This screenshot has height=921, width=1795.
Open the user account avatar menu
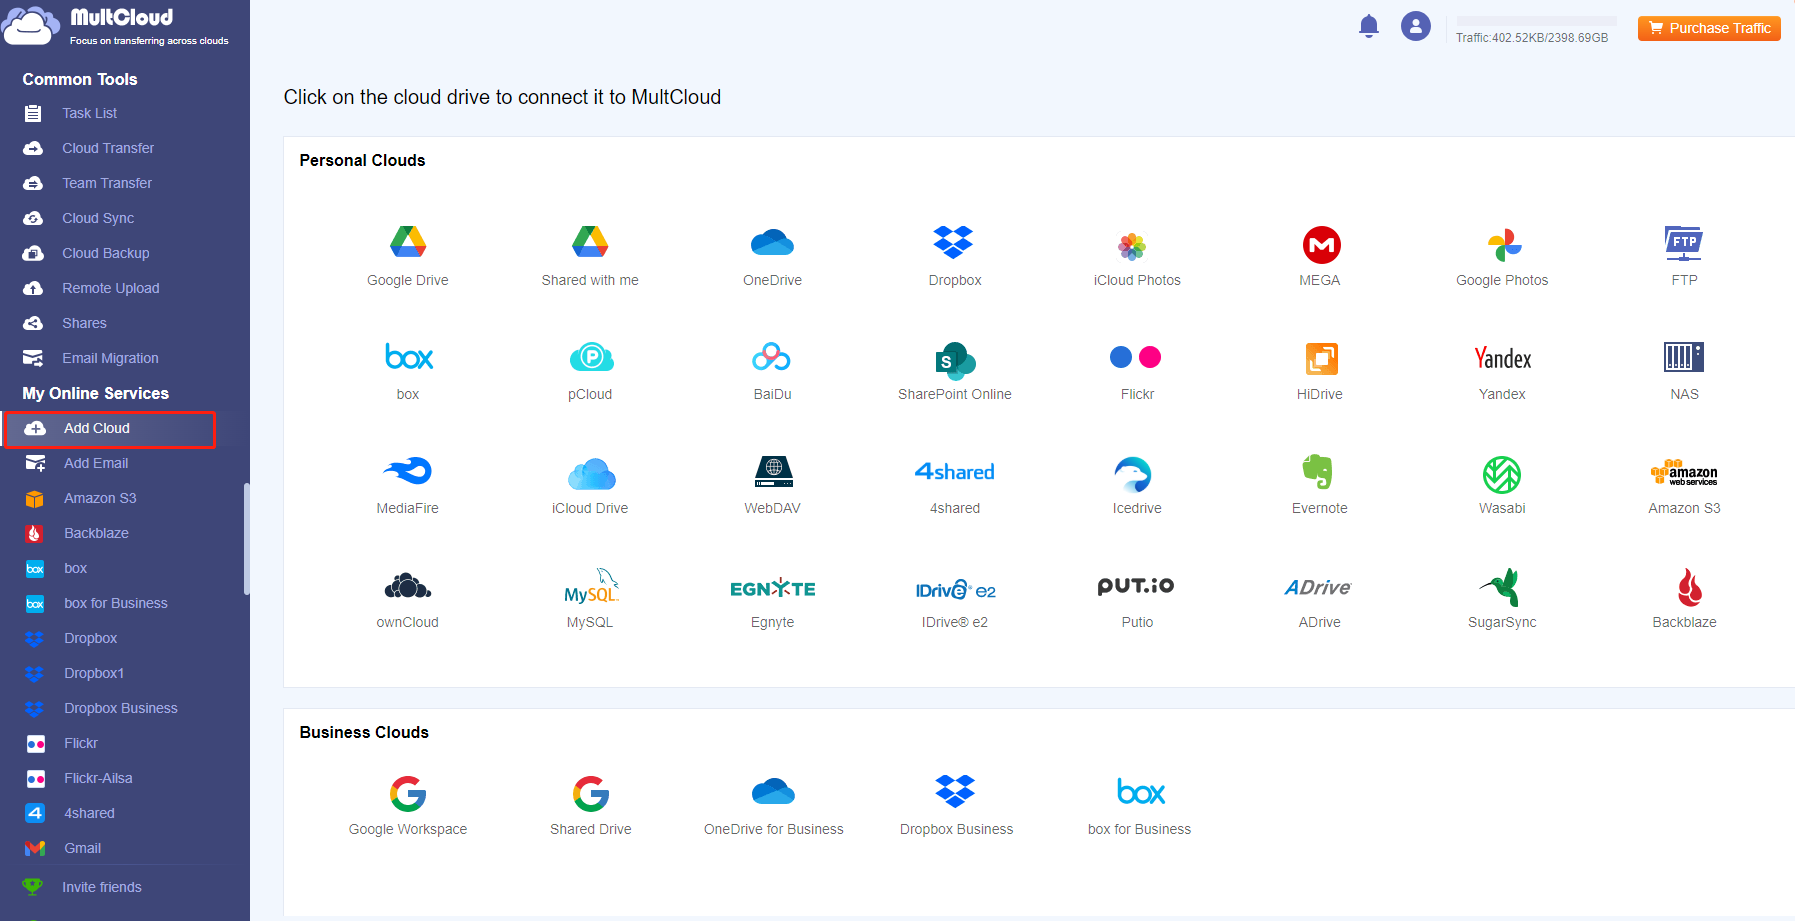point(1416,26)
